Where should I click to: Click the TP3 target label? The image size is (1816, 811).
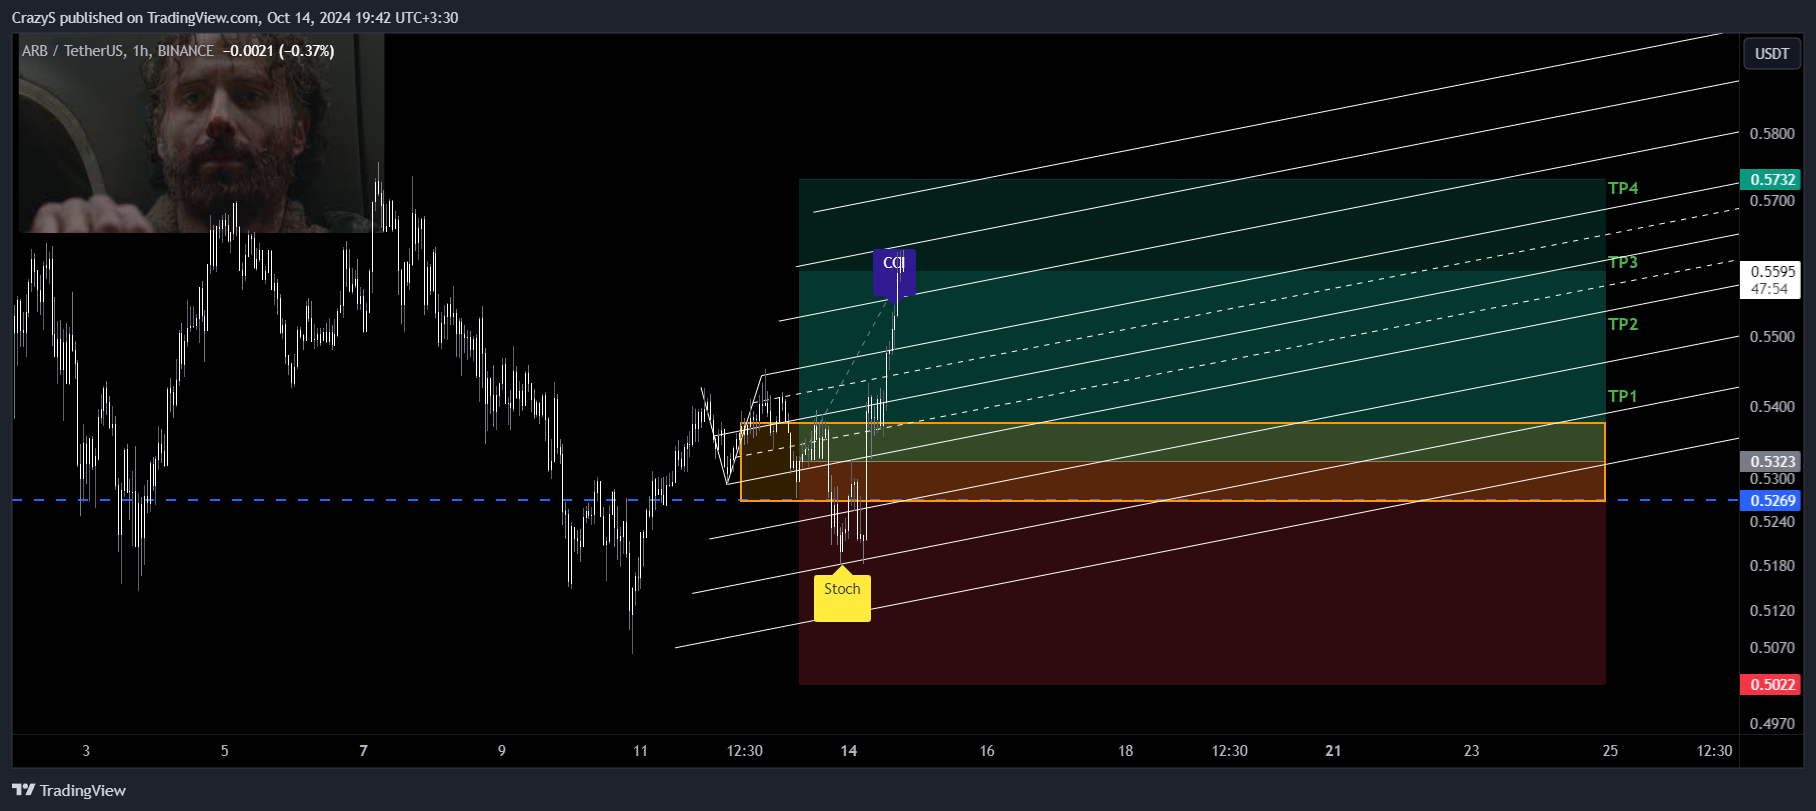(x=1623, y=262)
